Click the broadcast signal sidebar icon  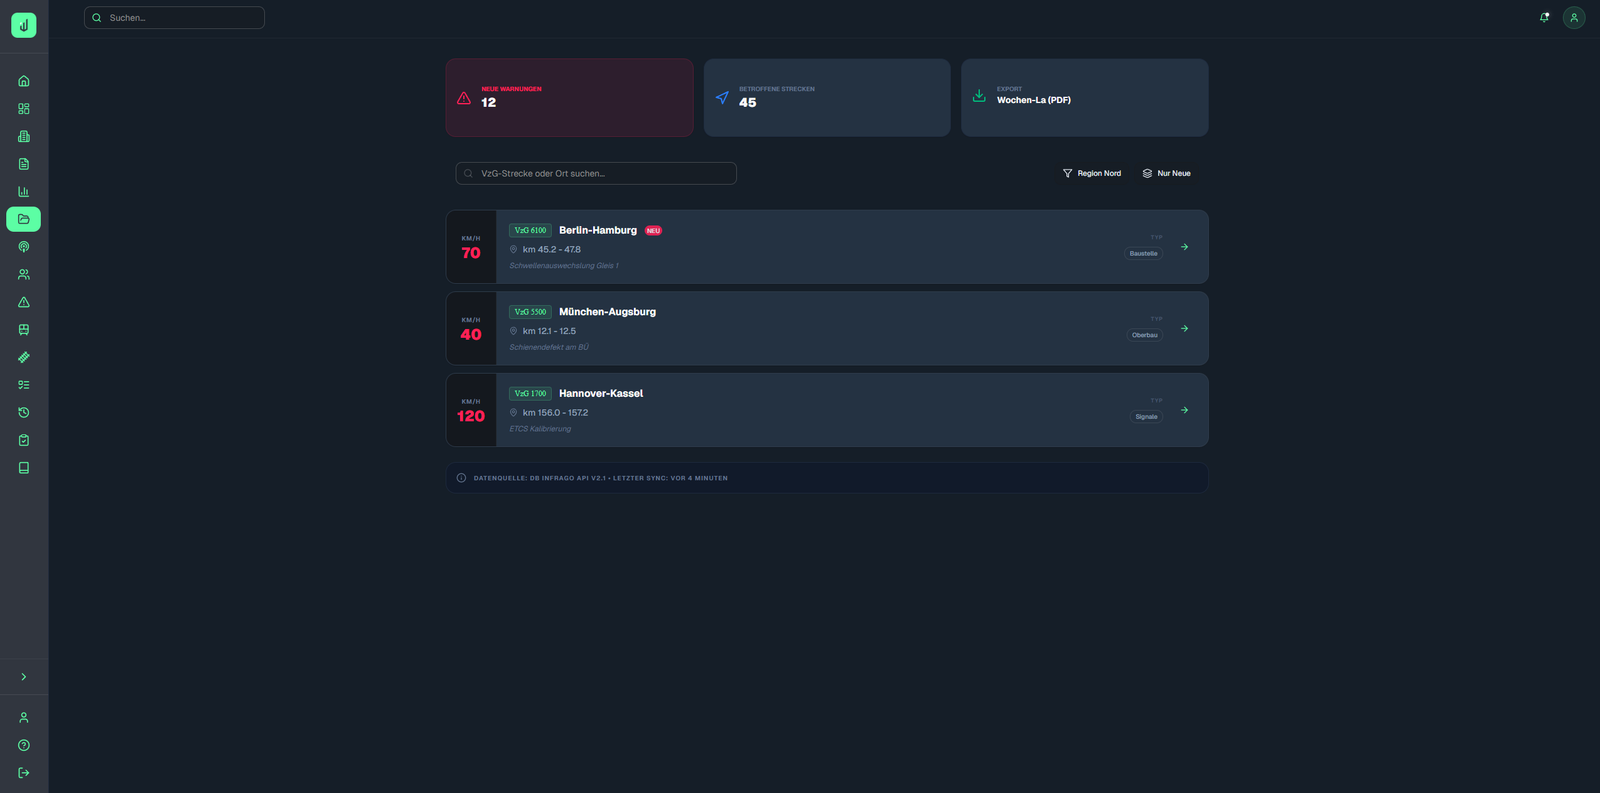(24, 247)
